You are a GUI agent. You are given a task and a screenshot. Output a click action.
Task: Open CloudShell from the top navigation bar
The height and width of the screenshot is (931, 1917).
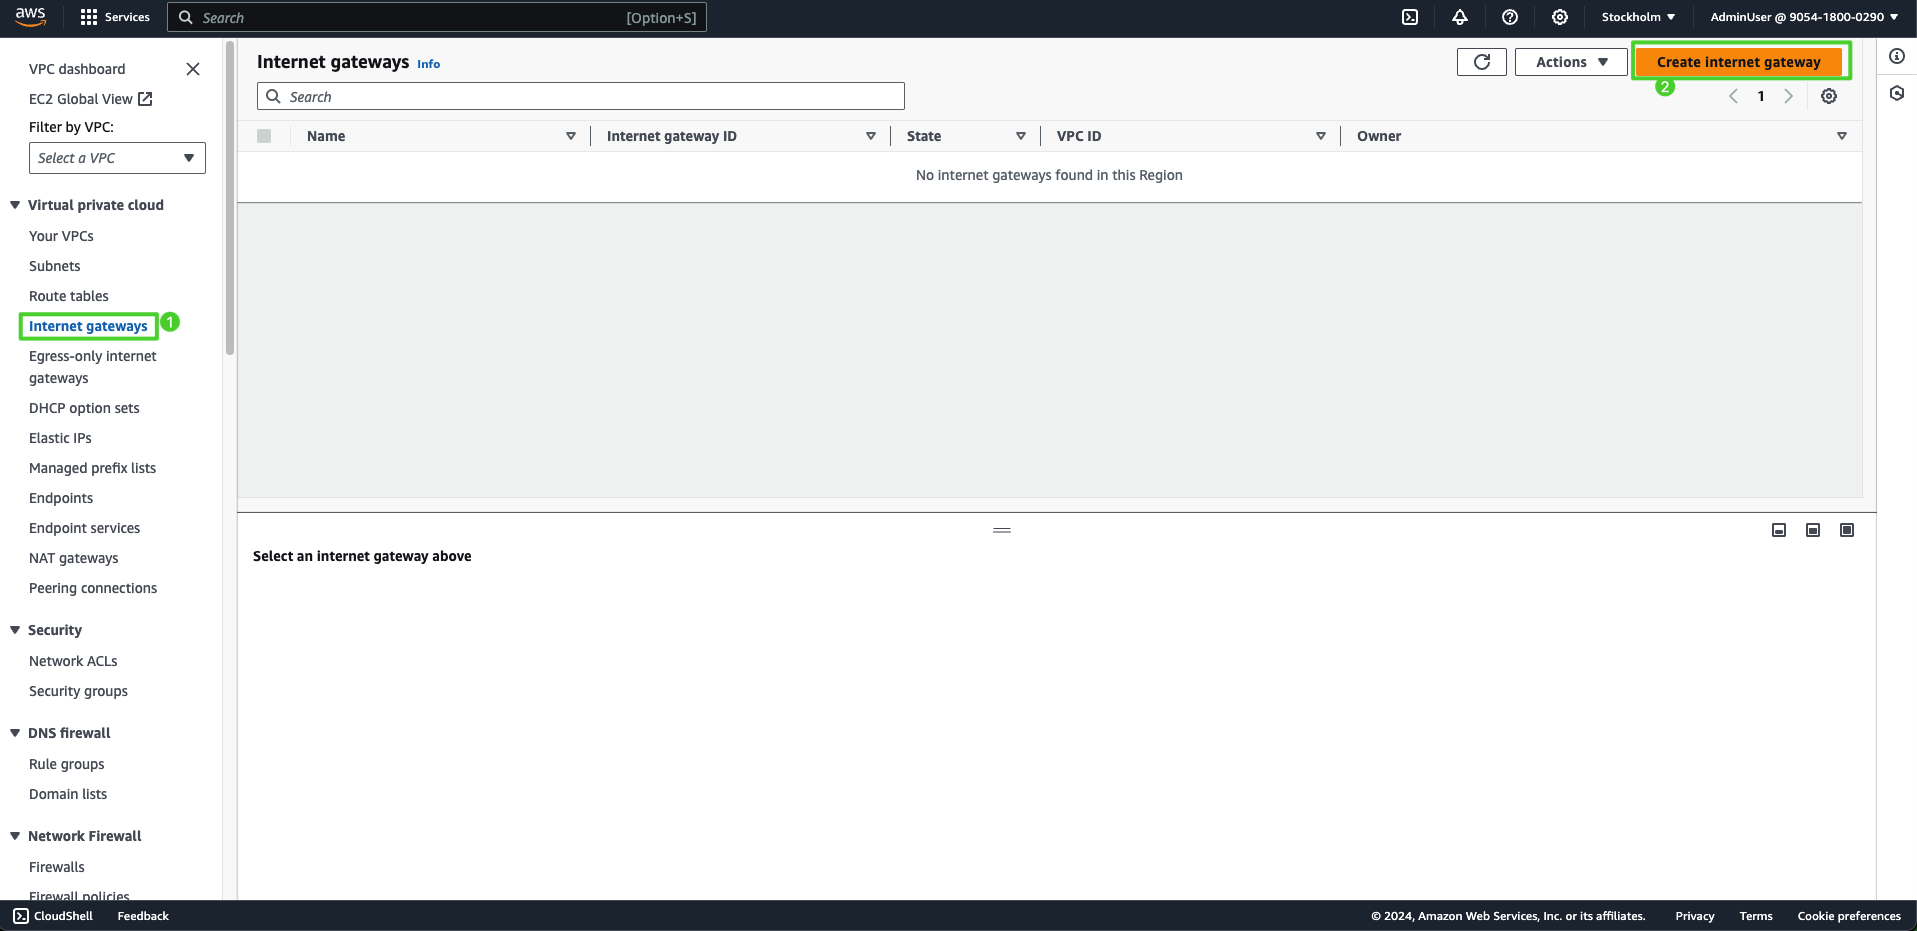pyautogui.click(x=1410, y=17)
